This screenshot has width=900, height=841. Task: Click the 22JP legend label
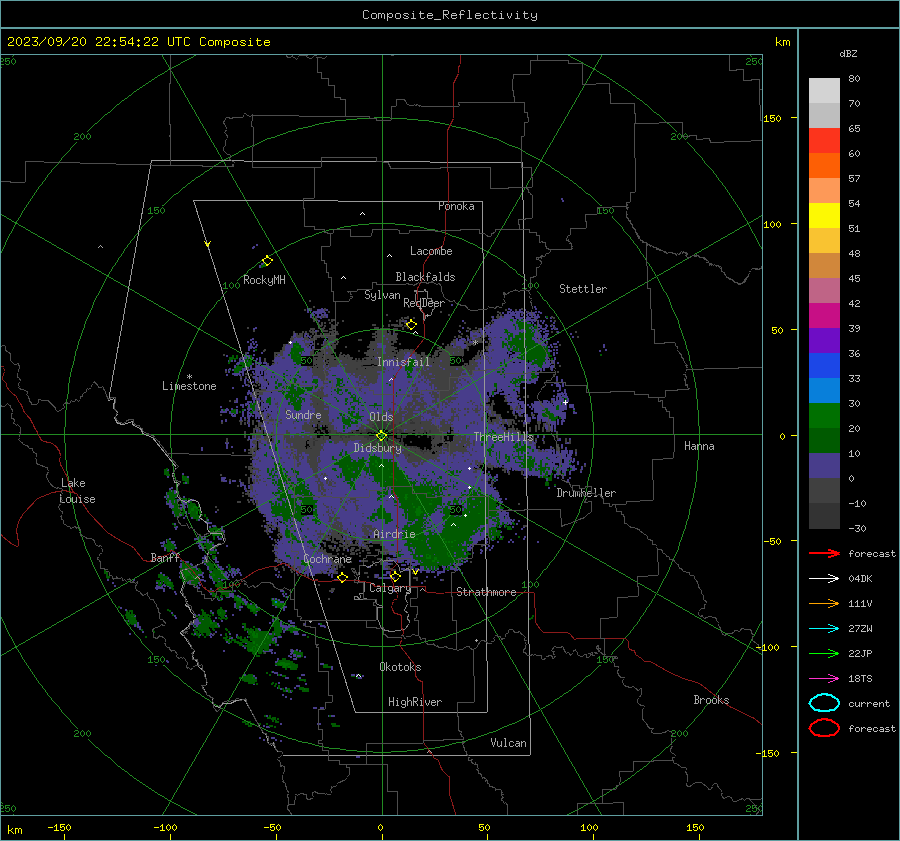(860, 653)
